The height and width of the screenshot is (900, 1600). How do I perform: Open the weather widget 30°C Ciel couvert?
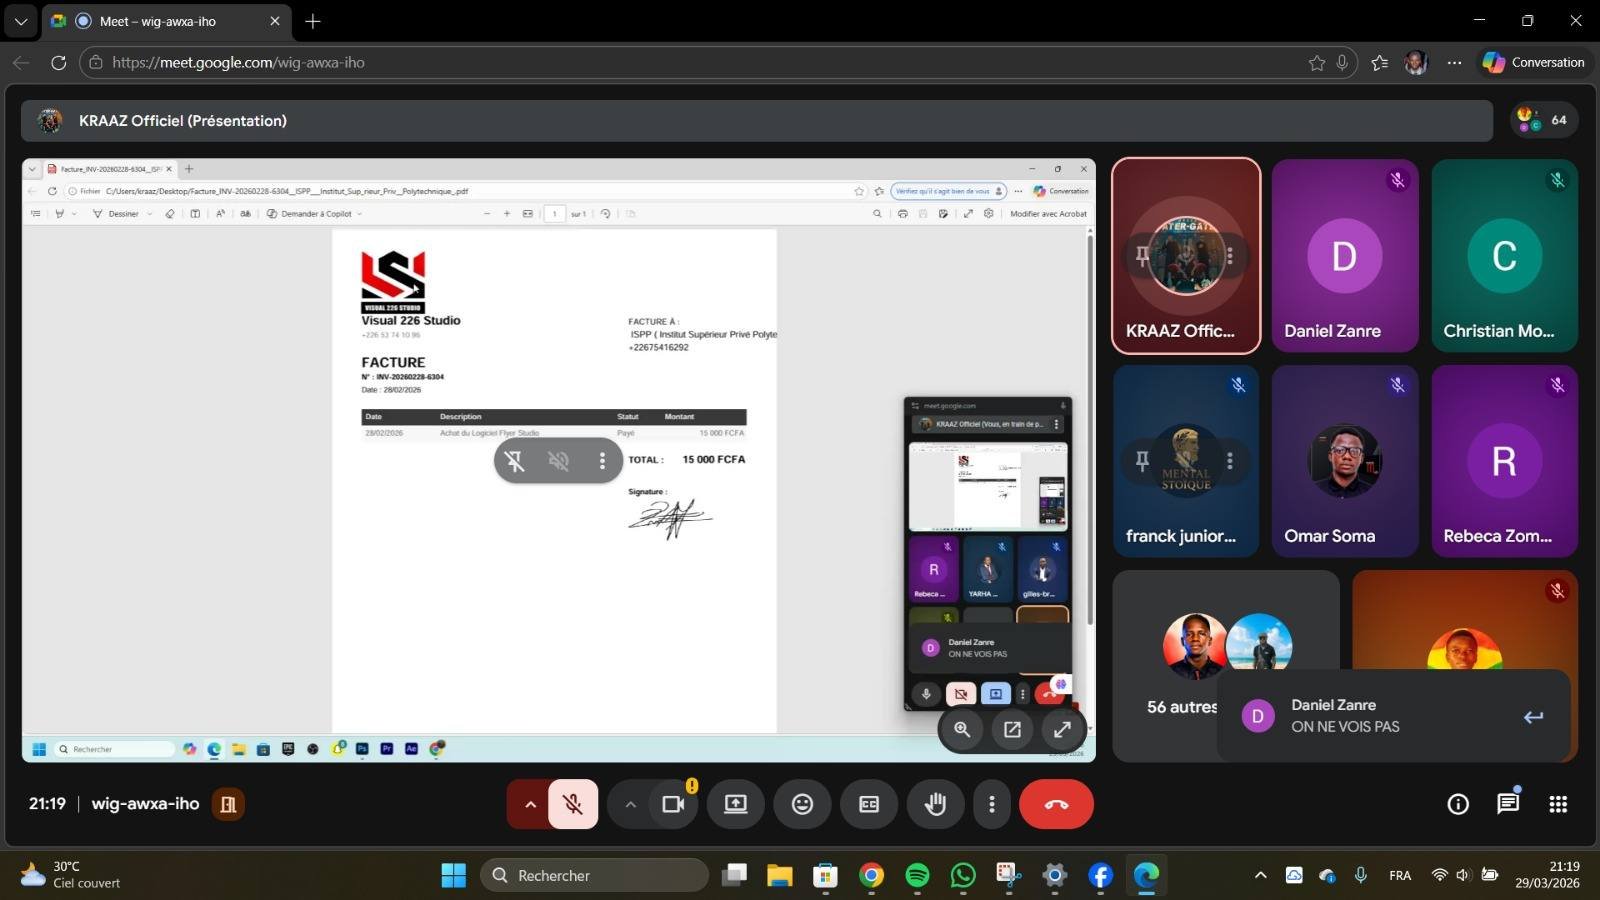(x=70, y=875)
